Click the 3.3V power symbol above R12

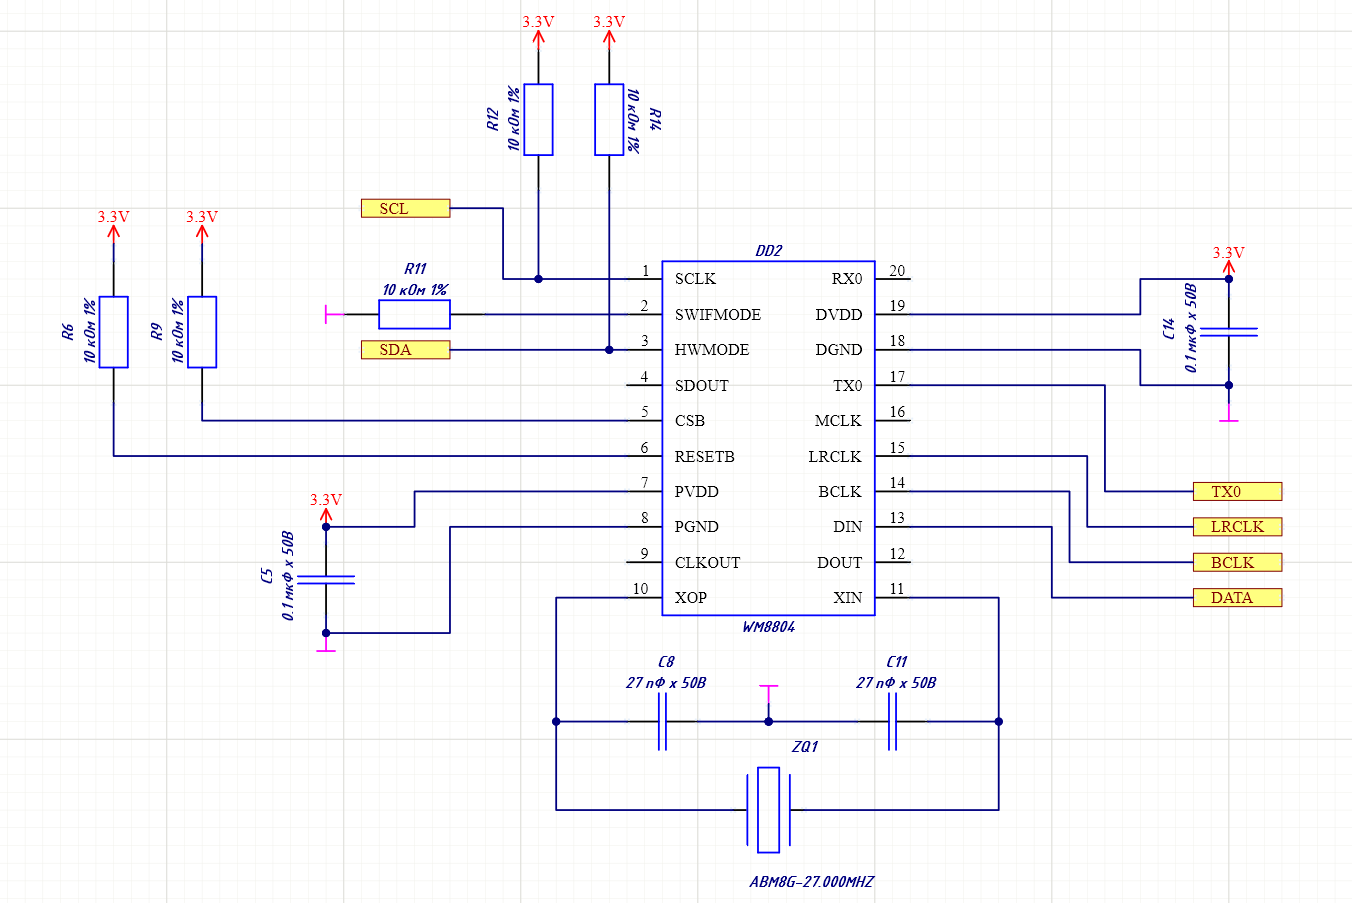(538, 30)
